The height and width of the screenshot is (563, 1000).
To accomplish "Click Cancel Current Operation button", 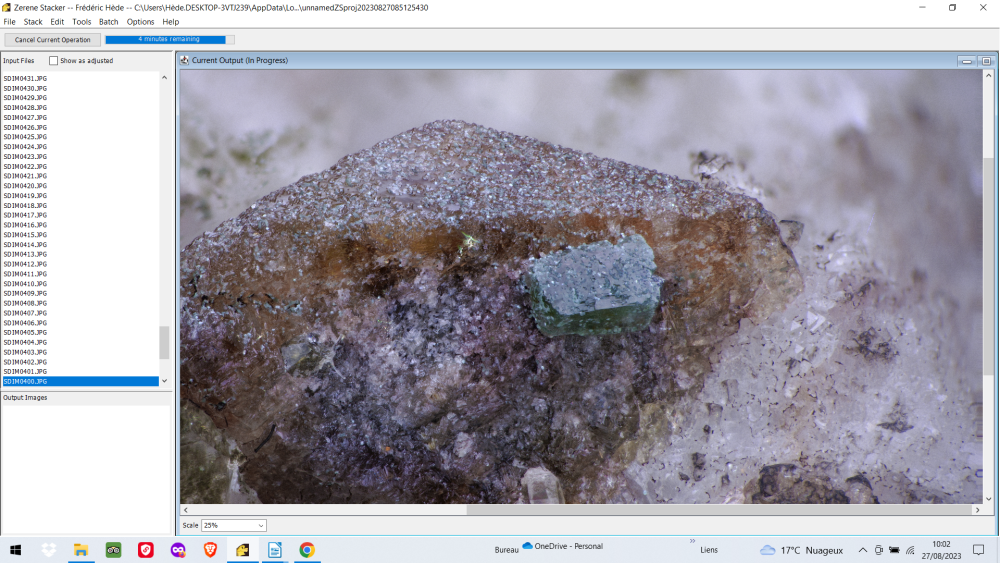I will pos(52,40).
